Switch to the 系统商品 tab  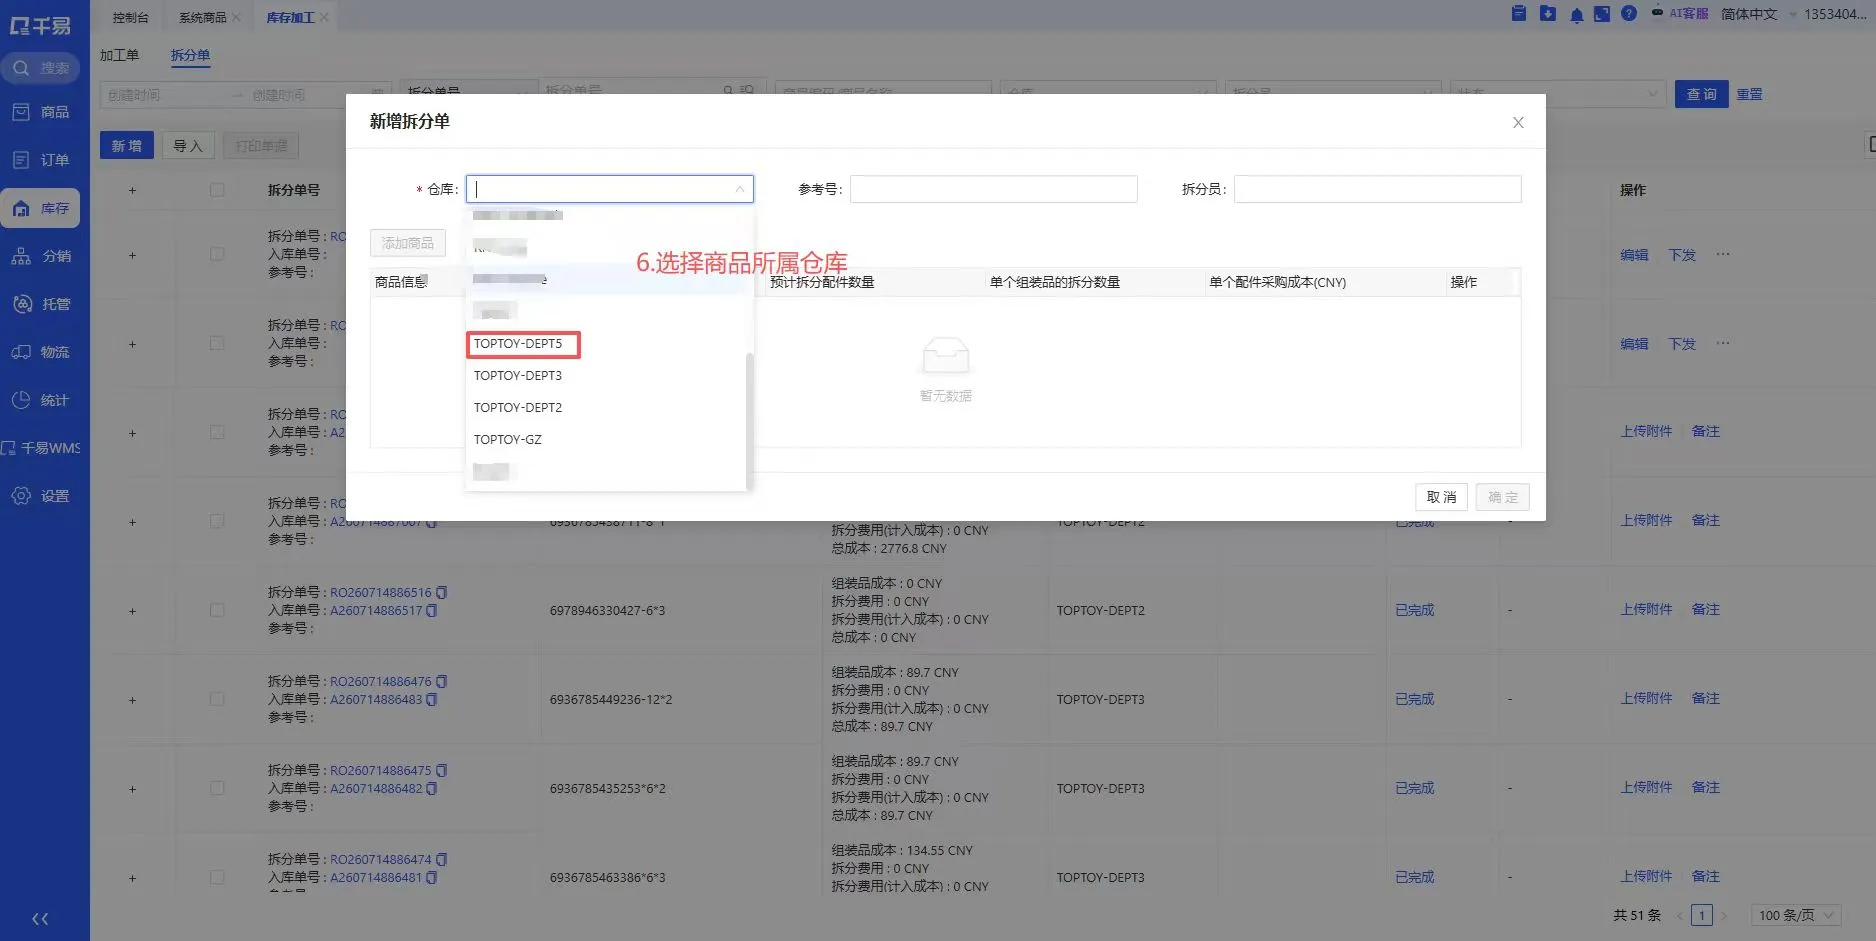tap(202, 18)
